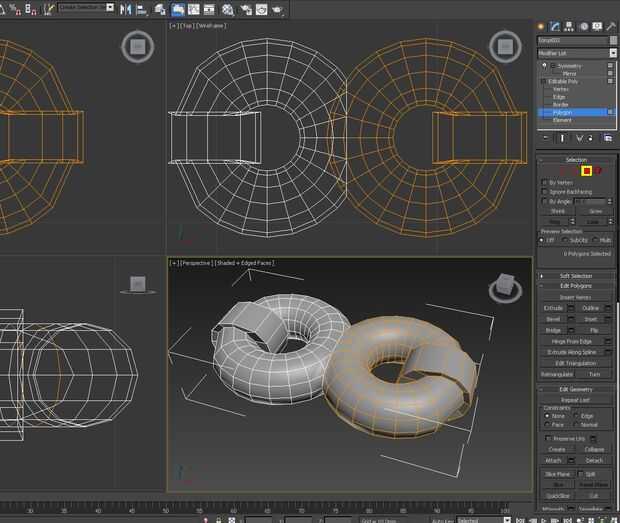
Task: Switch to the Create panel tab
Action: click(x=542, y=25)
